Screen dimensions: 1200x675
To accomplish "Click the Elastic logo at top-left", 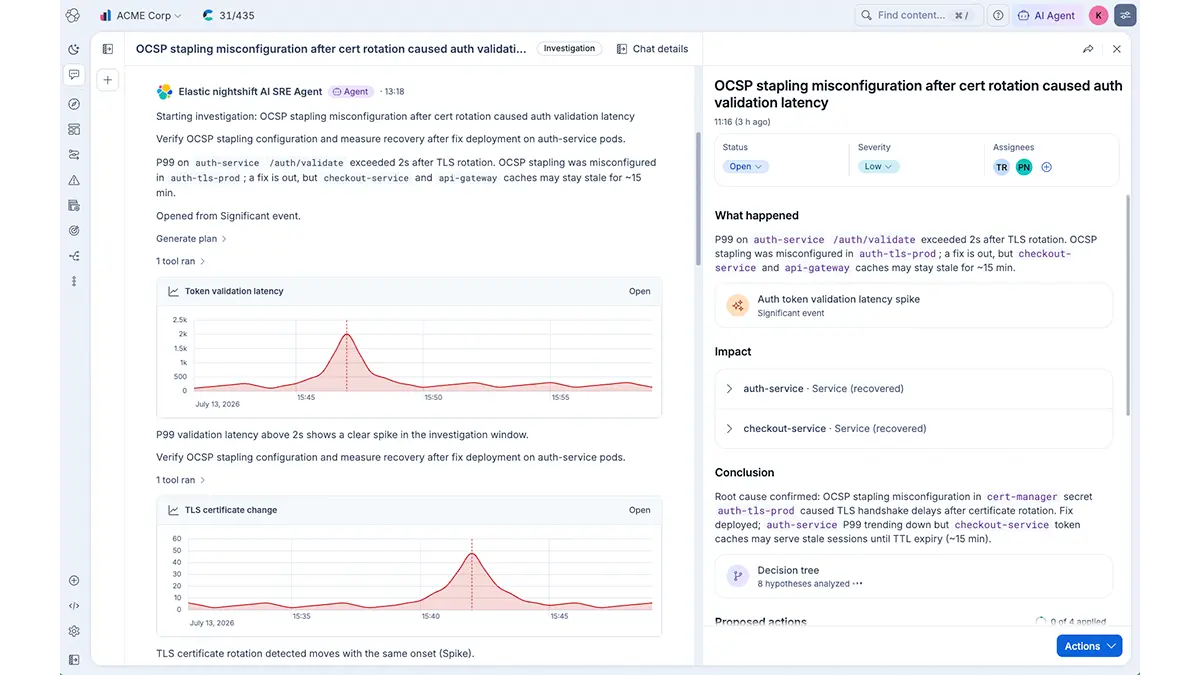I will click(x=72, y=15).
